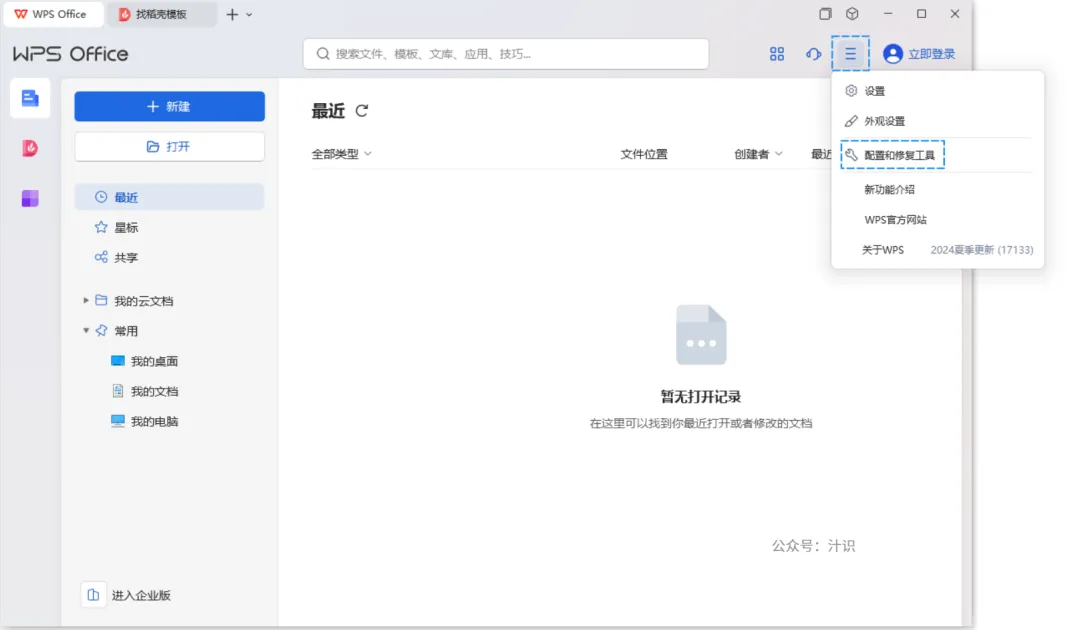Click the pin icon beside 常用
This screenshot has height=630, width=1080.
(101, 330)
